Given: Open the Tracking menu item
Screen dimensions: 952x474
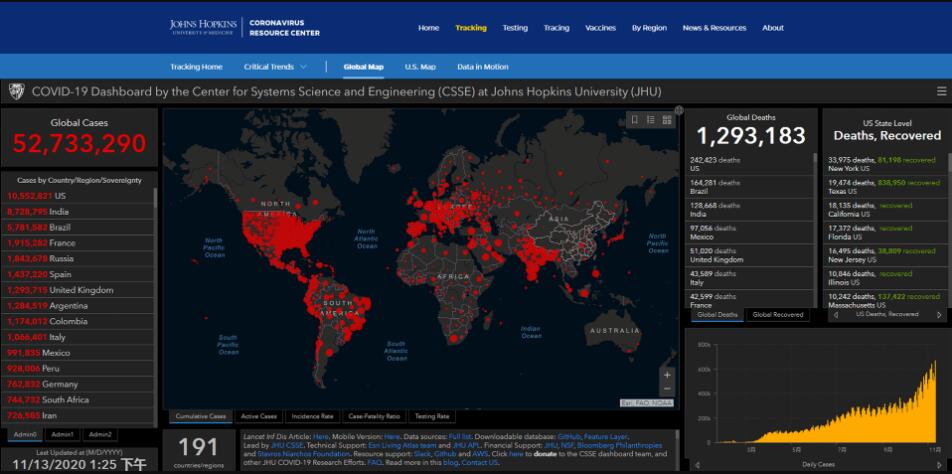Looking at the screenshot, I should (x=471, y=28).
